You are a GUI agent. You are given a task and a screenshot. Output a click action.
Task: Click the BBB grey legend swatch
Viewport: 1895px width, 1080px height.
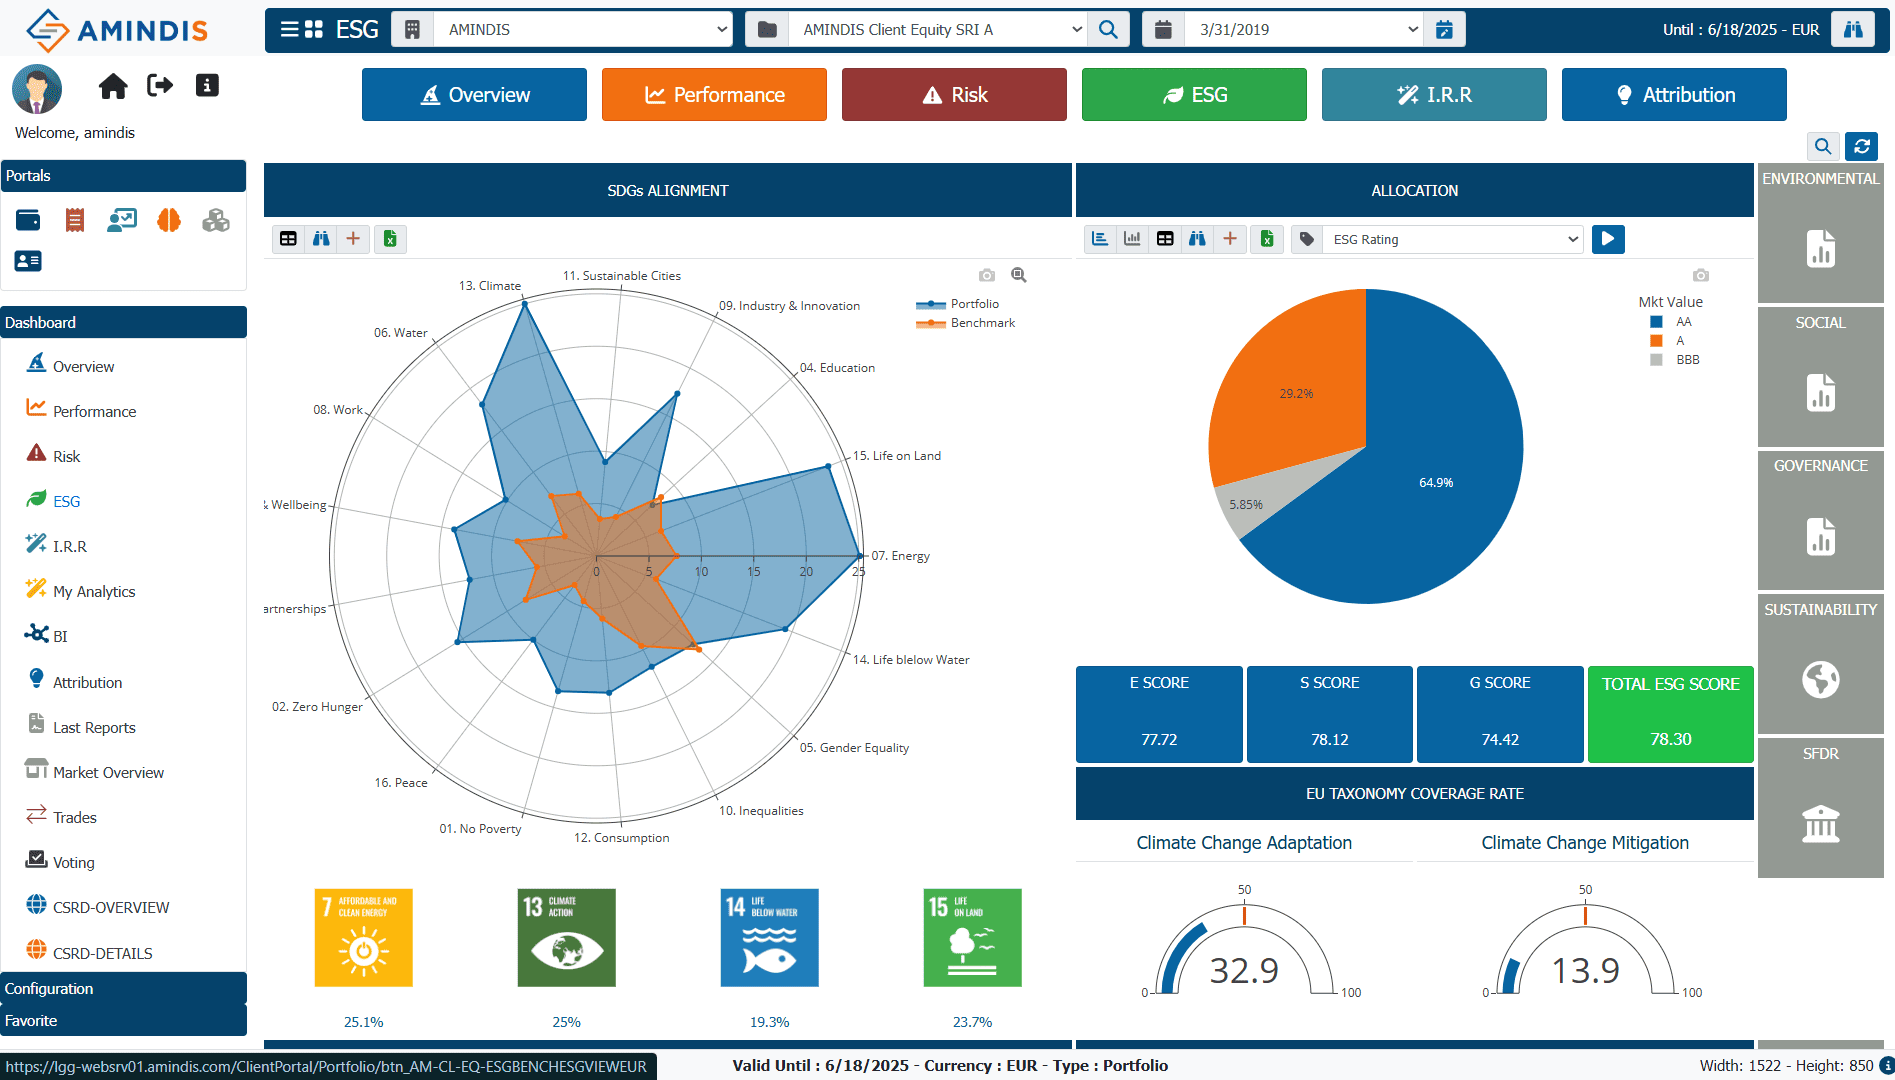[x=1656, y=360]
